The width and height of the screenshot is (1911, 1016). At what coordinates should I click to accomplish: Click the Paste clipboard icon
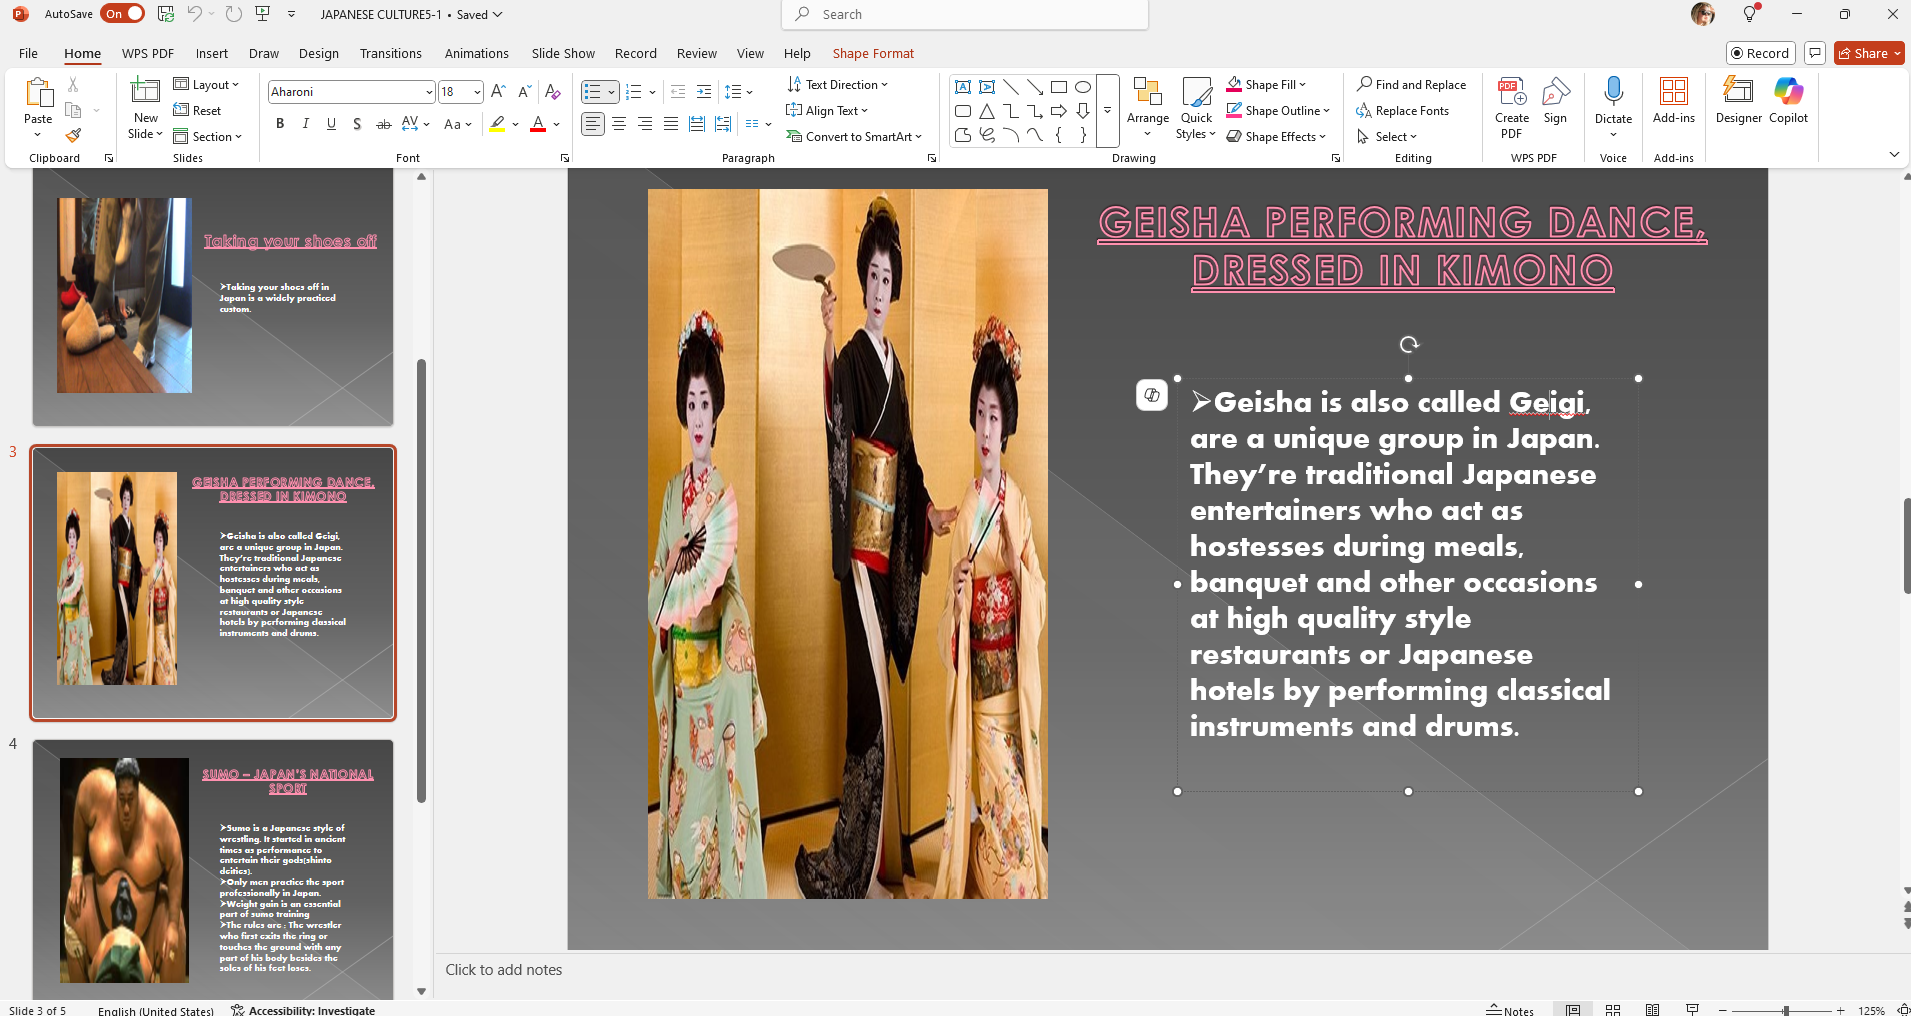coord(38,93)
